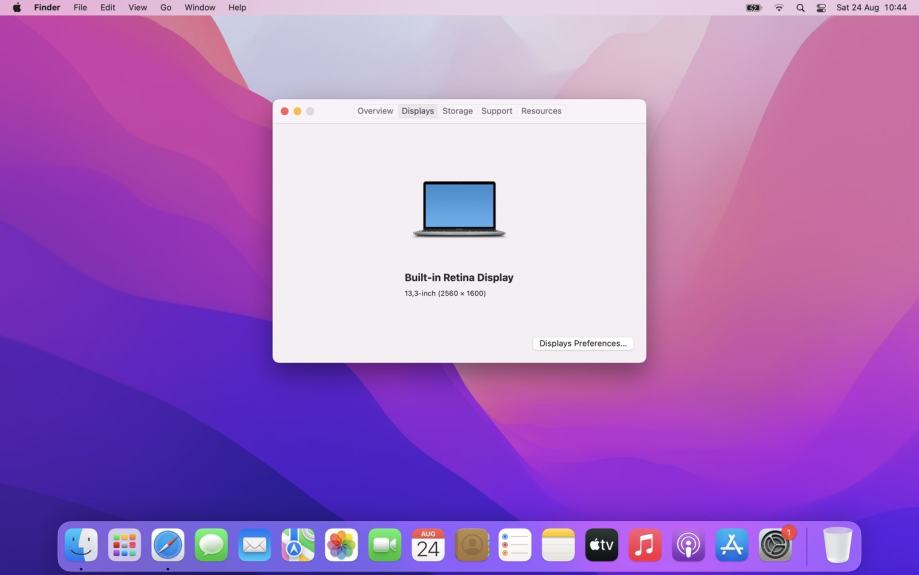Open the Music app in Dock
The height and width of the screenshot is (575, 919).
pyautogui.click(x=645, y=545)
